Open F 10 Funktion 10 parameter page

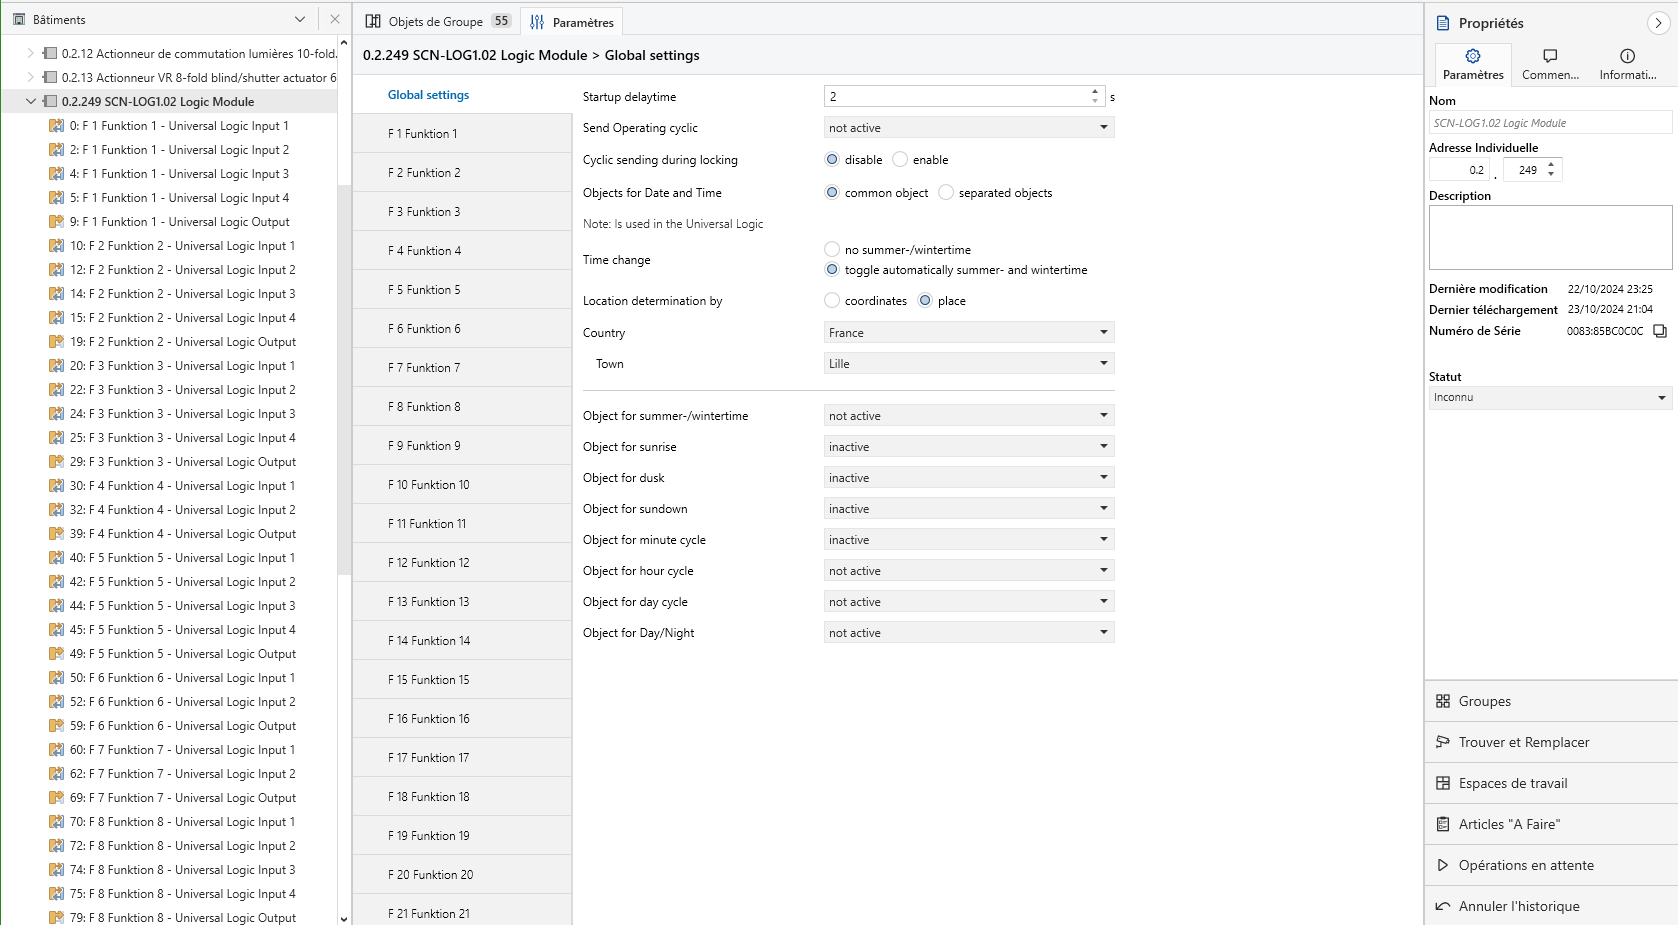pos(462,484)
